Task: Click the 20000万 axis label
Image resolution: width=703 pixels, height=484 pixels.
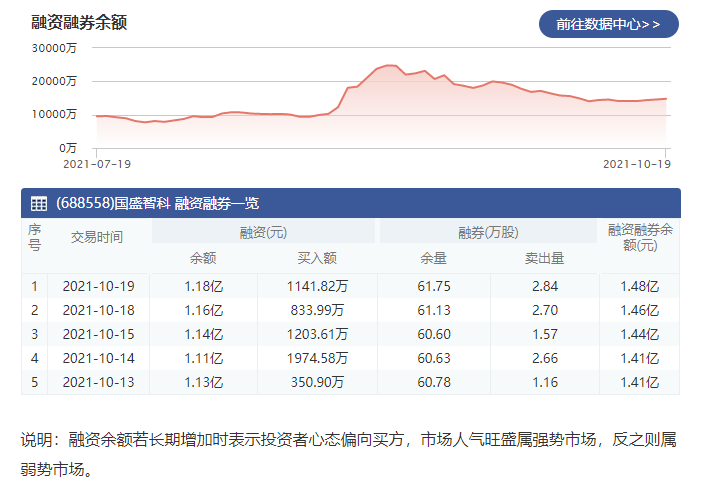Action: tap(54, 81)
